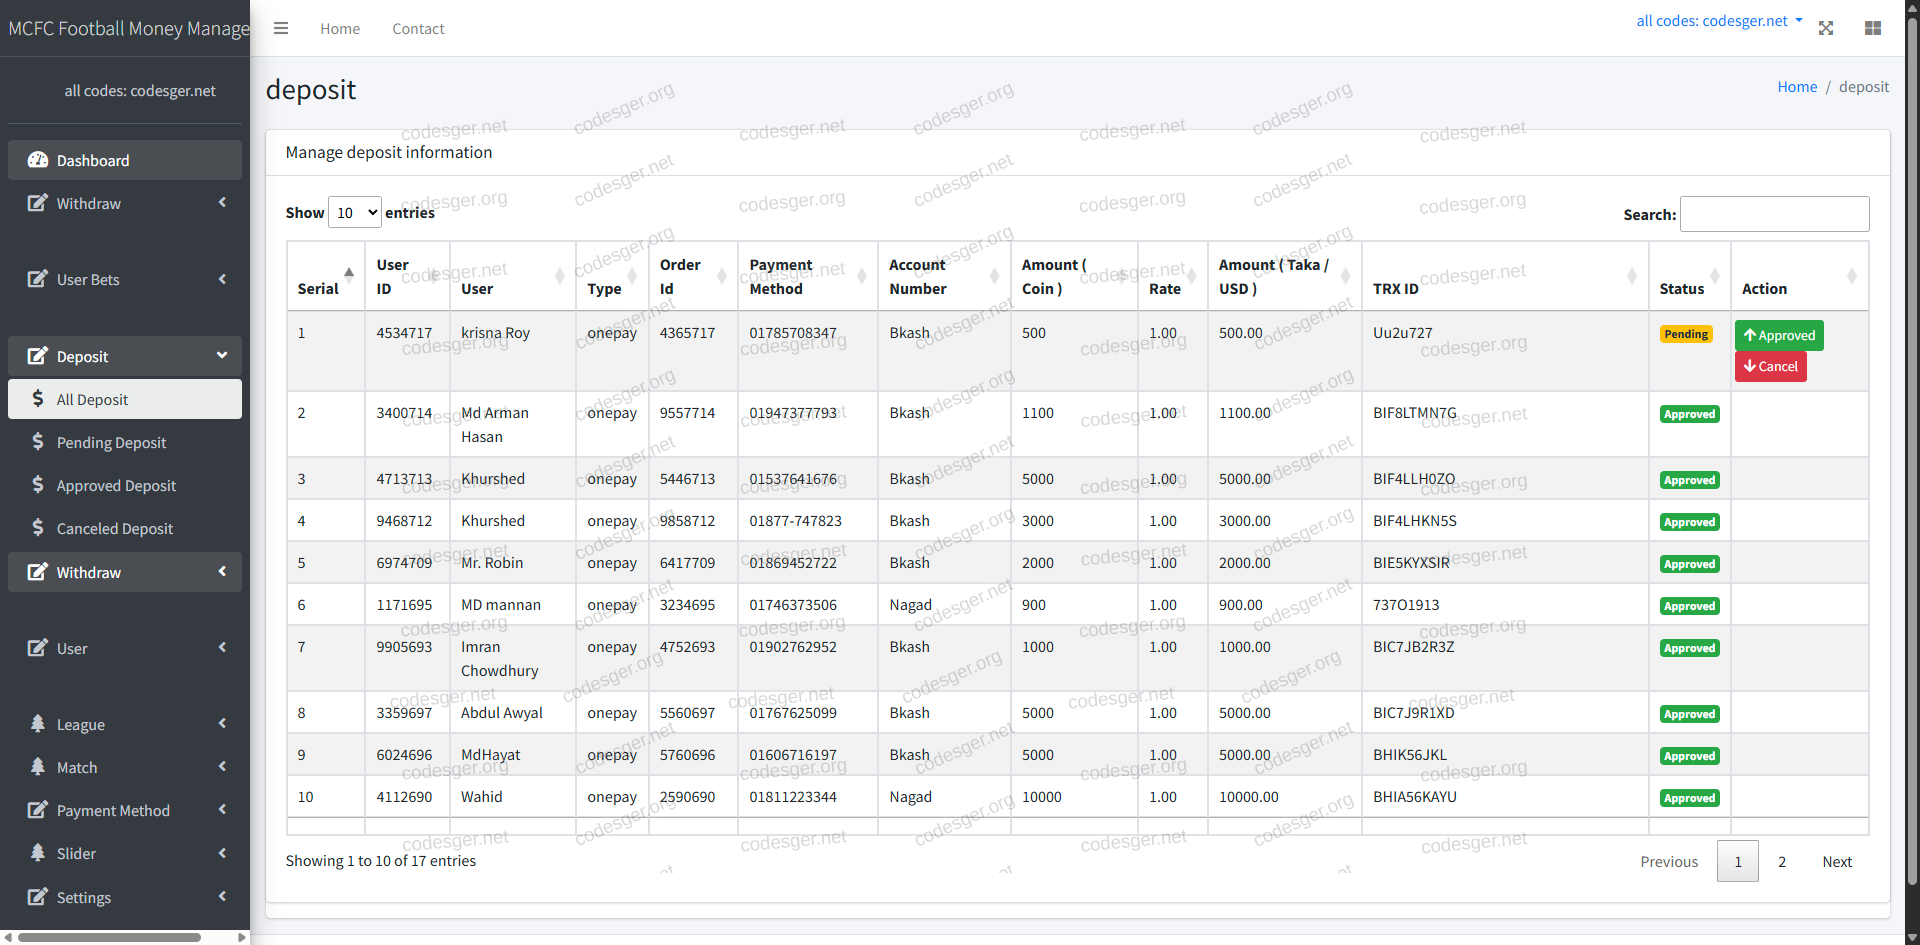Click the fullscreen expand icon
1920x945 pixels.
pyautogui.click(x=1826, y=28)
